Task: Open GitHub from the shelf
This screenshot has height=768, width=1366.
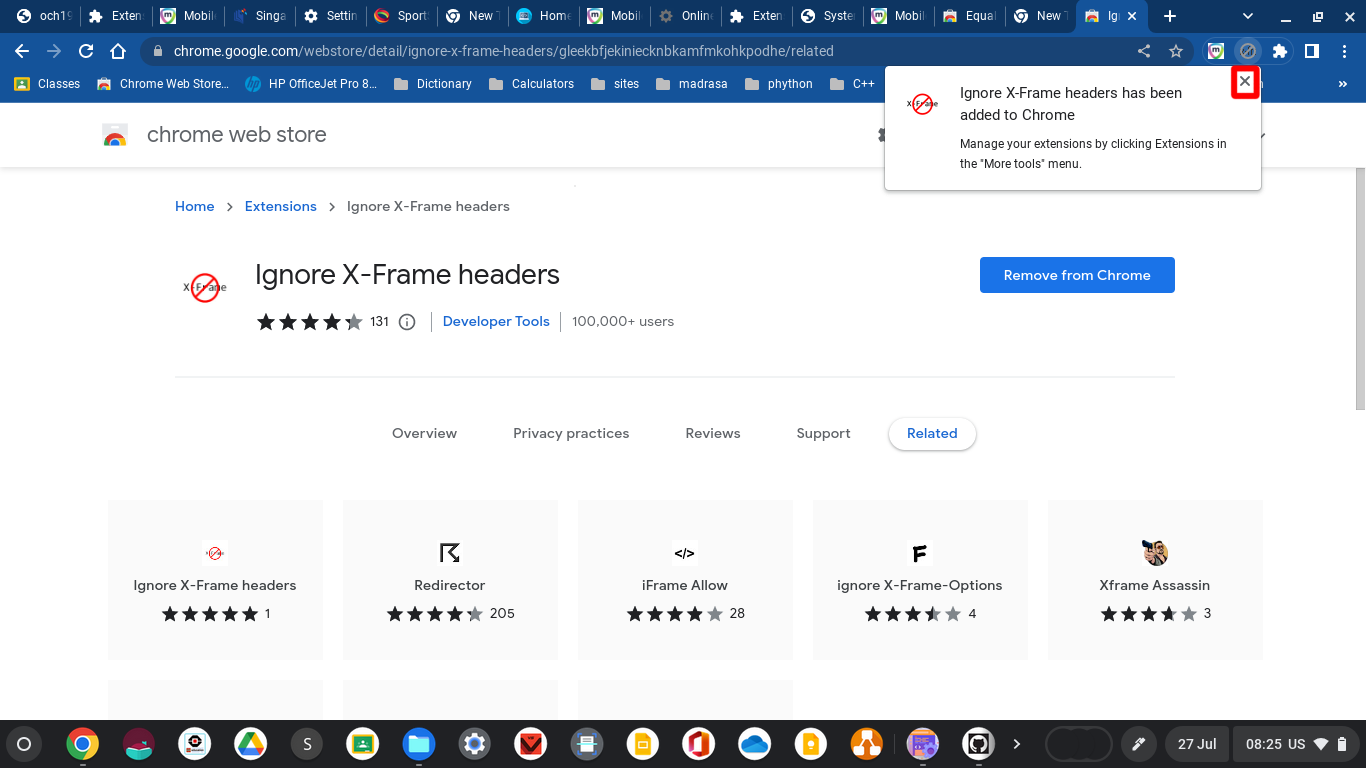Action: [x=978, y=744]
